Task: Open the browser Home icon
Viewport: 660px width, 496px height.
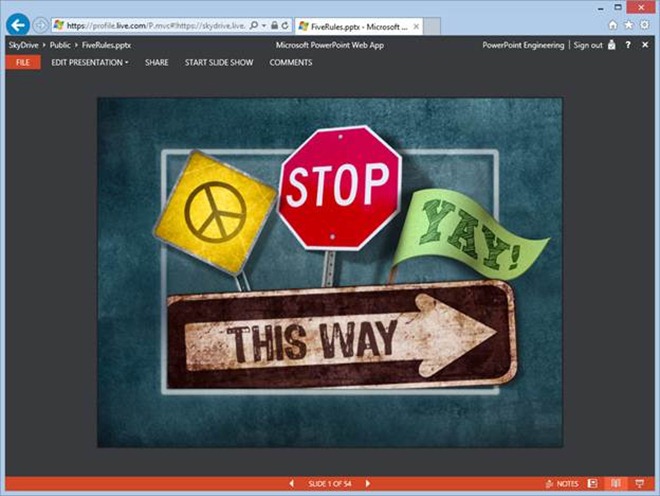Action: click(x=613, y=25)
